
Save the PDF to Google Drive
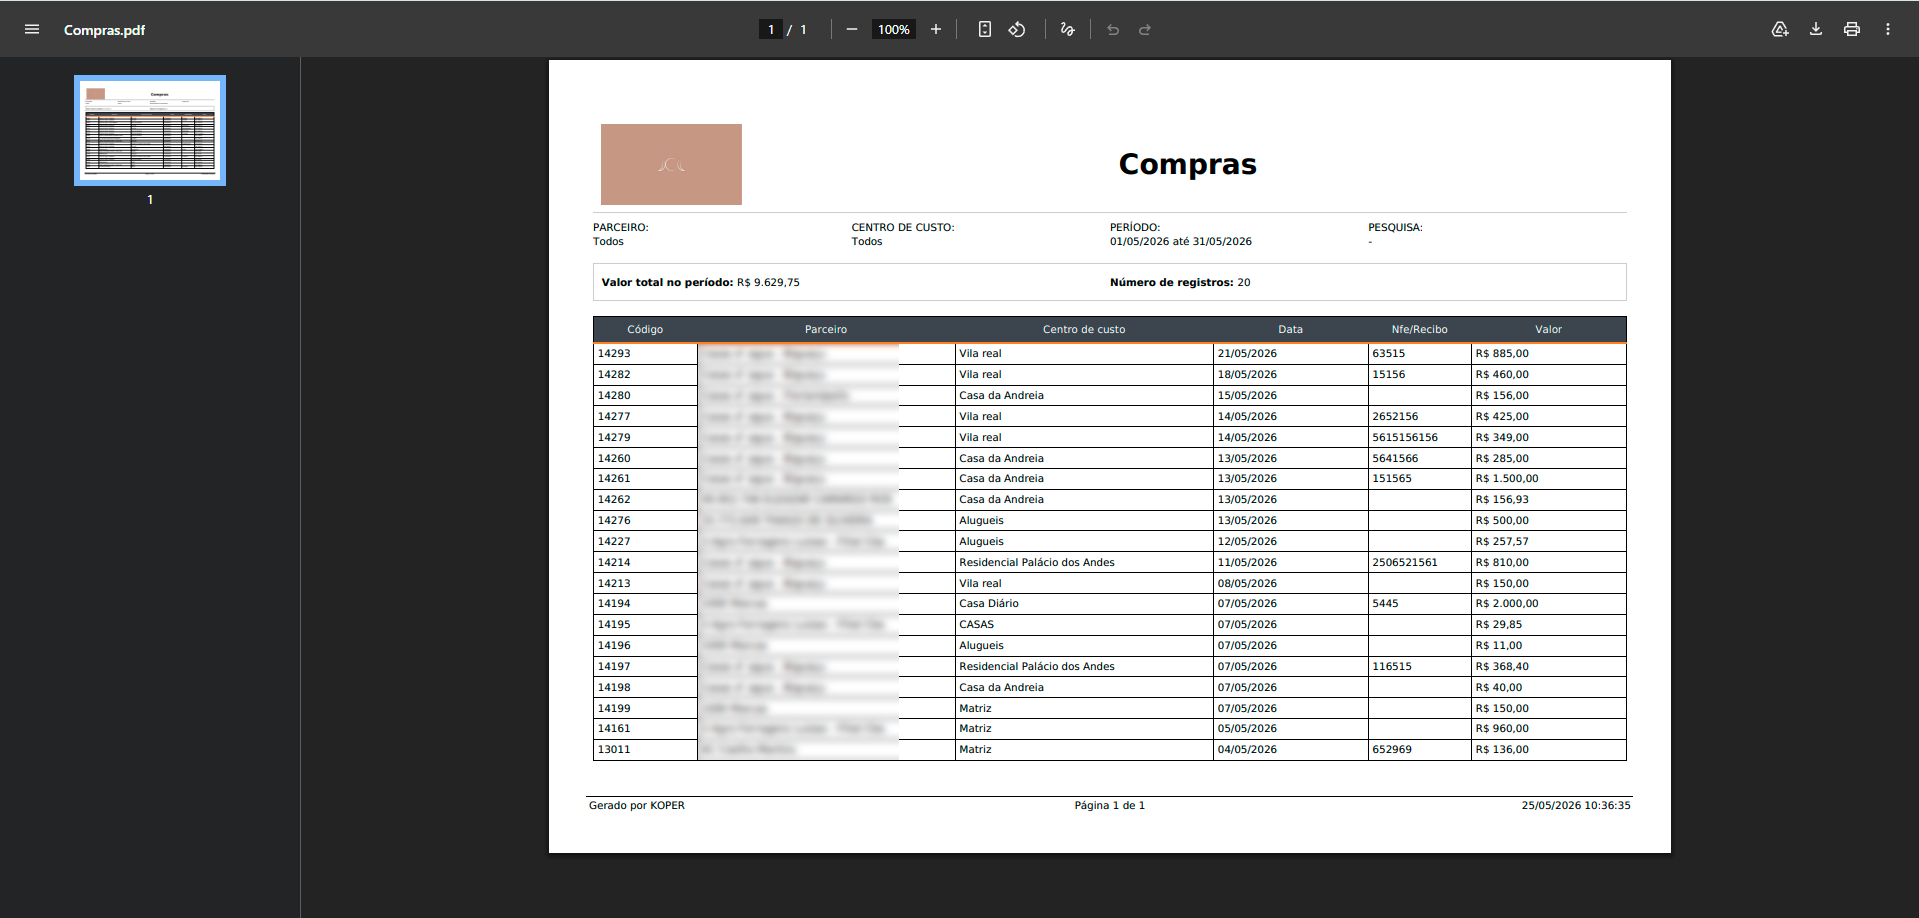point(1780,30)
